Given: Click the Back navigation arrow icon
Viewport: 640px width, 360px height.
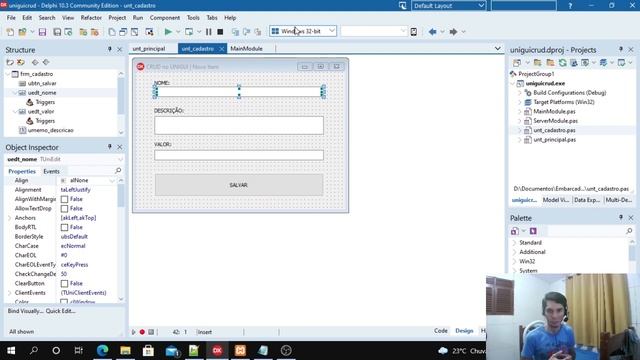Looking at the screenshot, I should pyautogui.click(x=433, y=31).
